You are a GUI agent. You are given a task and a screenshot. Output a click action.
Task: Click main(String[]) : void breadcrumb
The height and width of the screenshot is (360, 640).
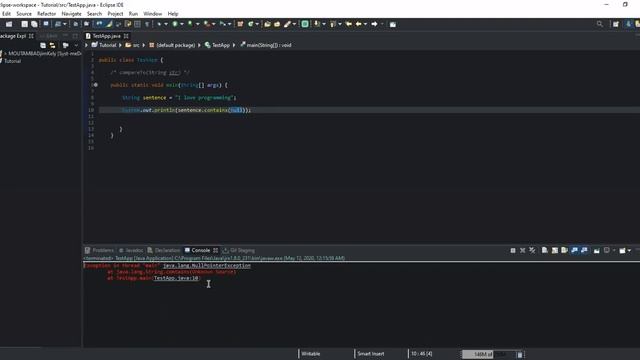(265, 45)
